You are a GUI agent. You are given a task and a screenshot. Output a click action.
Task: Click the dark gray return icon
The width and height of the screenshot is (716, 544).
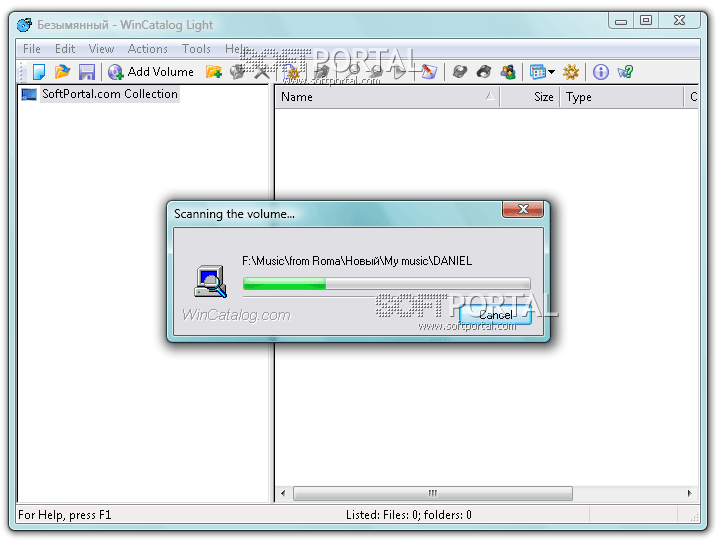(x=484, y=72)
